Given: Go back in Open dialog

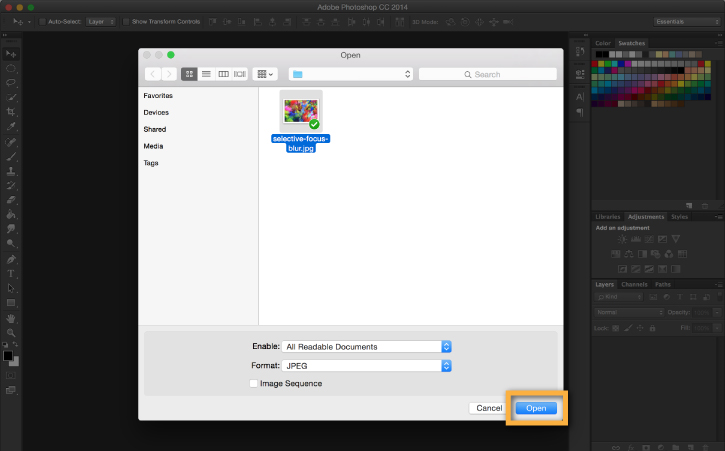Looking at the screenshot, I should pos(153,74).
